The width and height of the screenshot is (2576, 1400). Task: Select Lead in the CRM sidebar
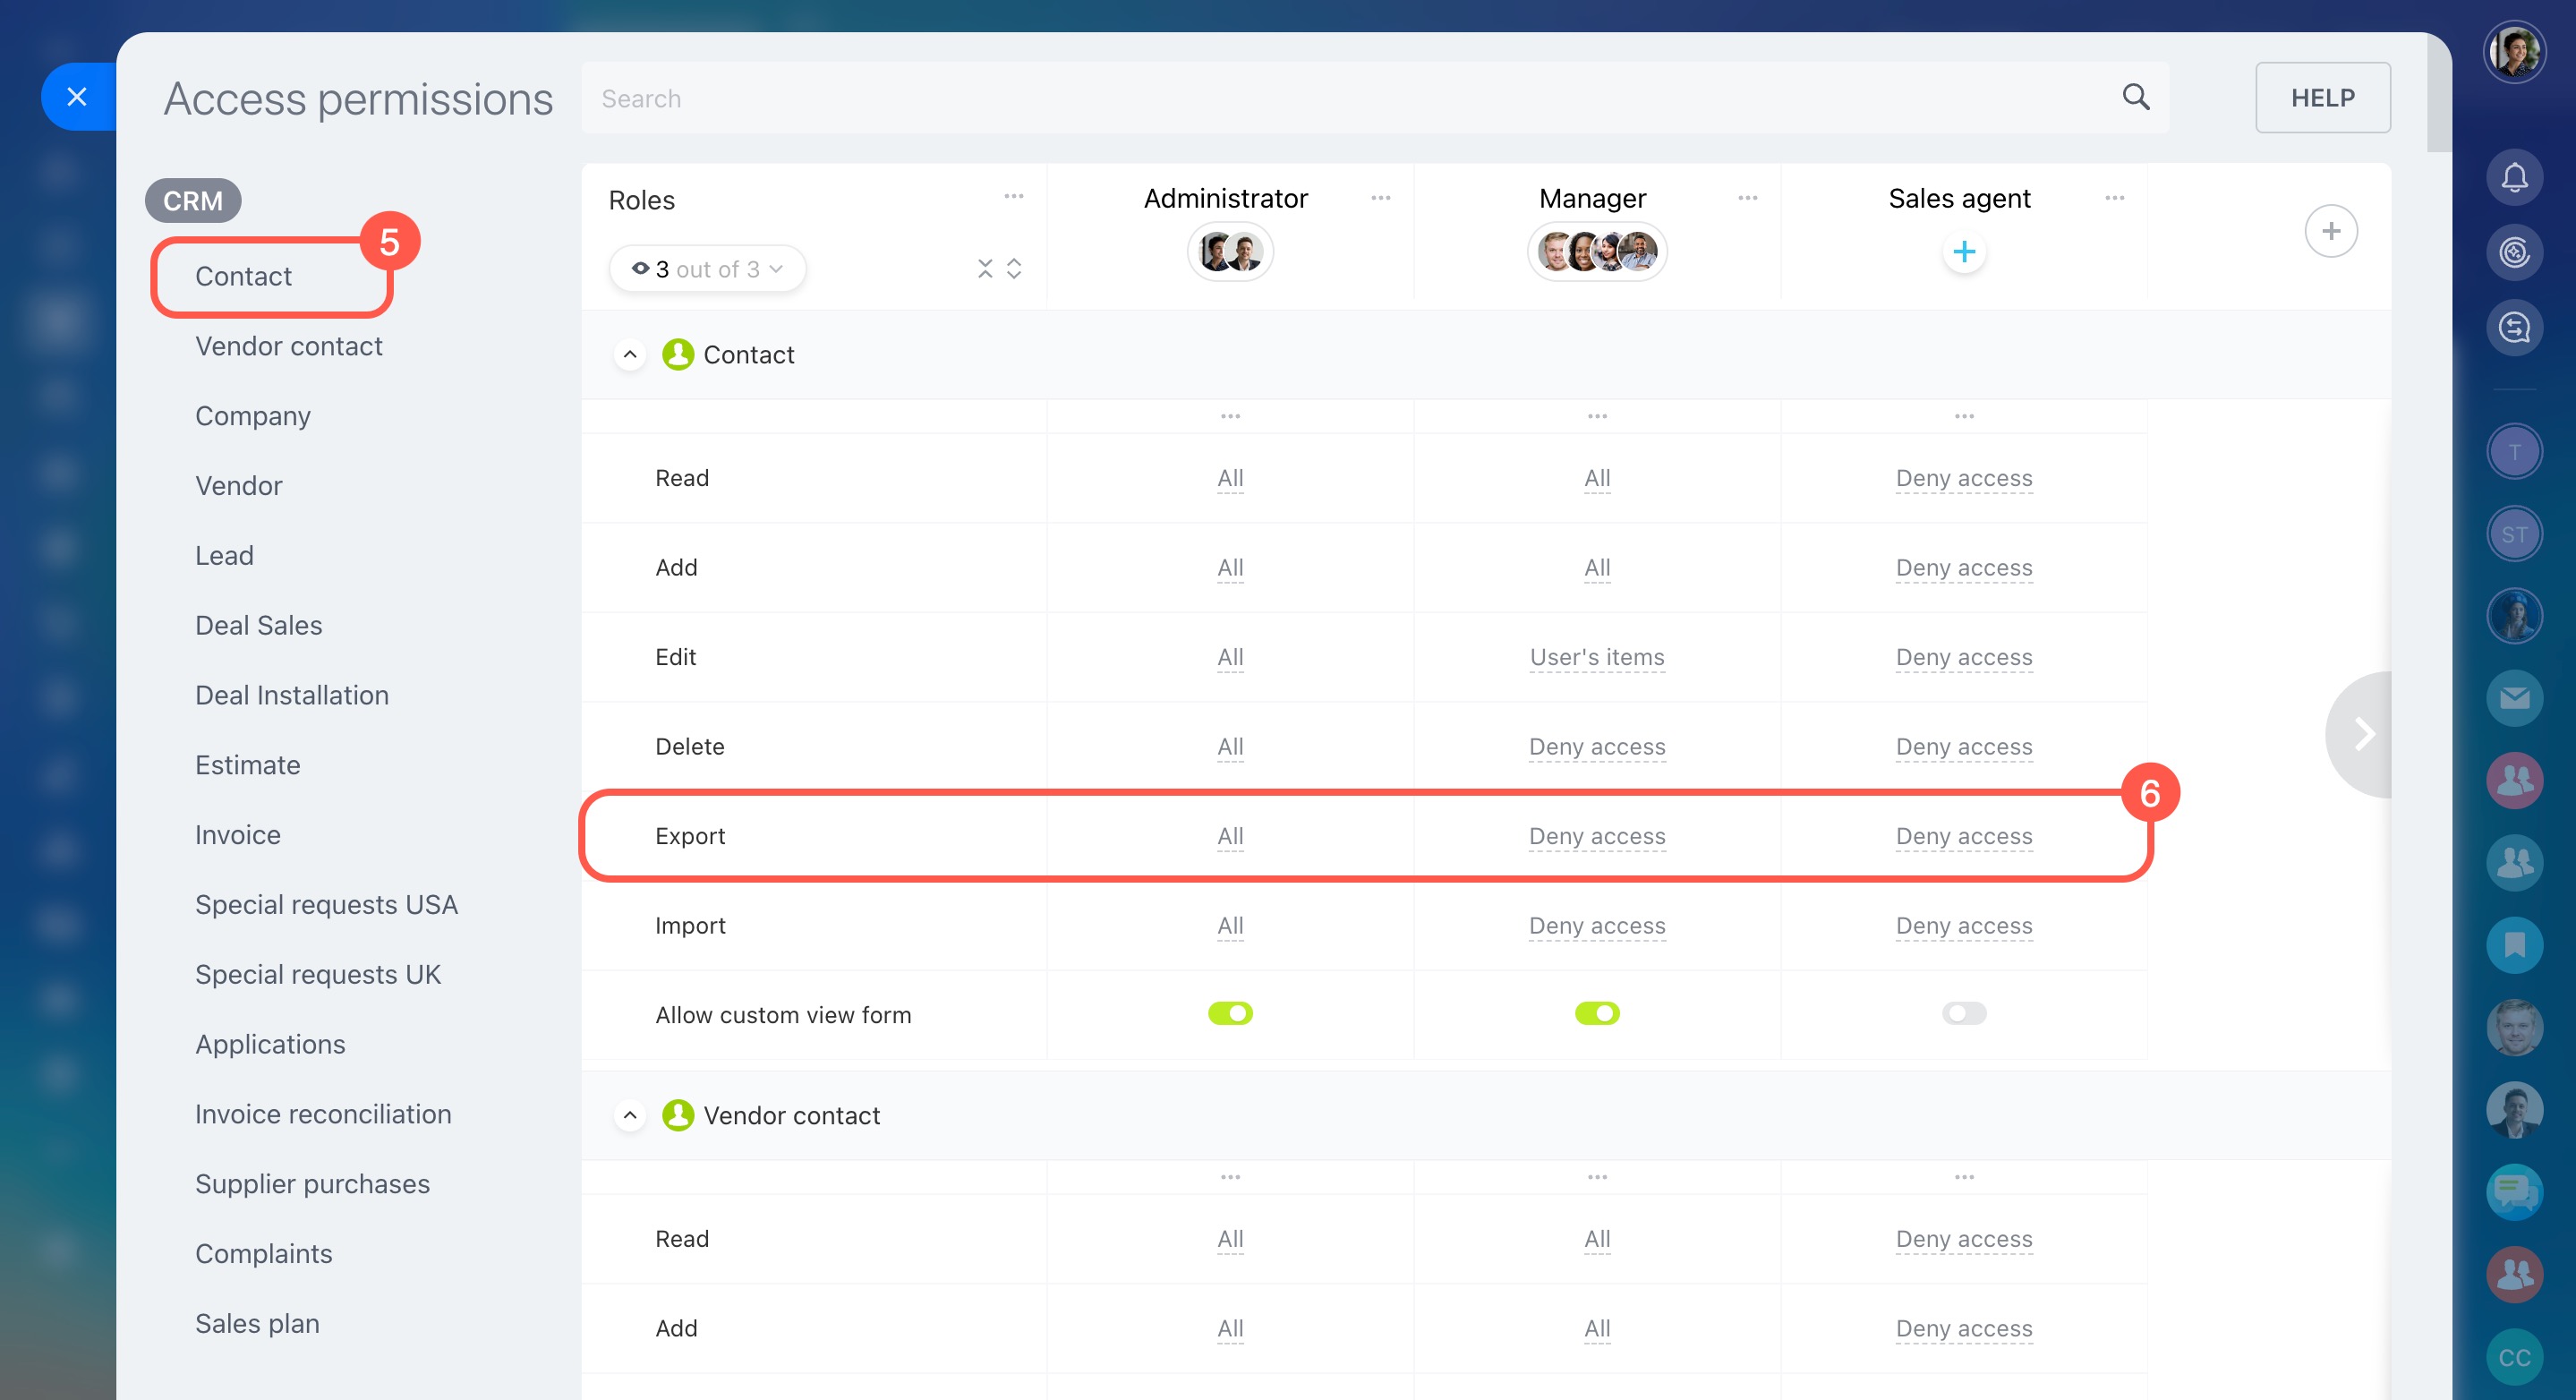click(x=224, y=555)
